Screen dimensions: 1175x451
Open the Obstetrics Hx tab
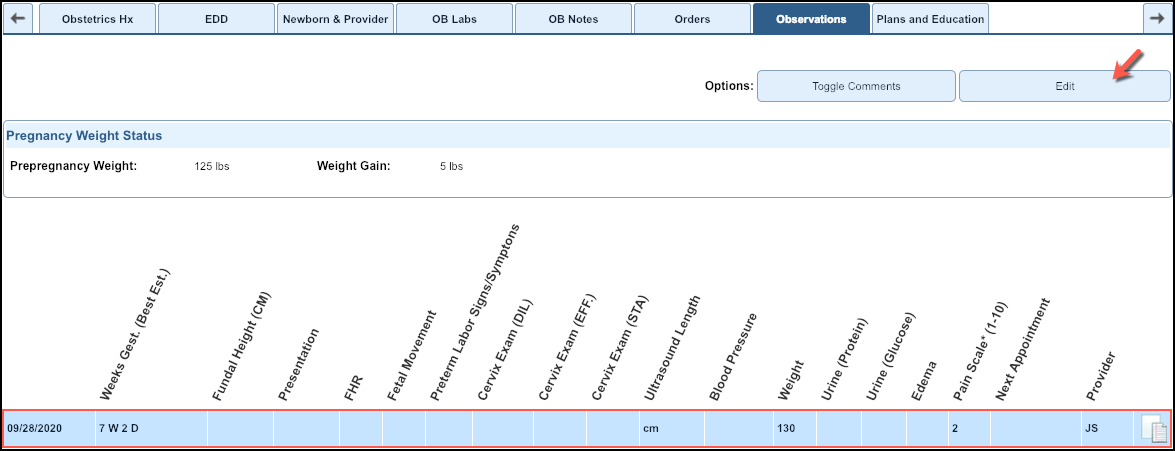point(97,19)
